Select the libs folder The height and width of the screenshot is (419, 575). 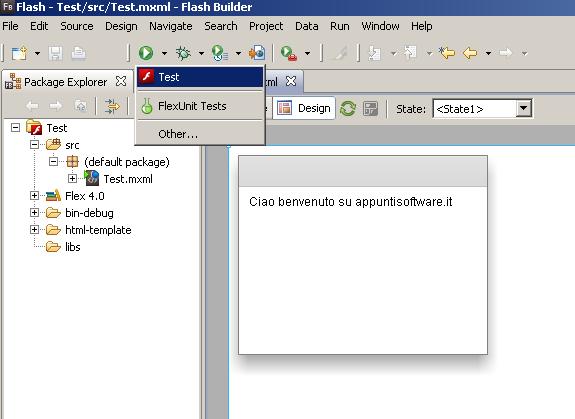[73, 247]
